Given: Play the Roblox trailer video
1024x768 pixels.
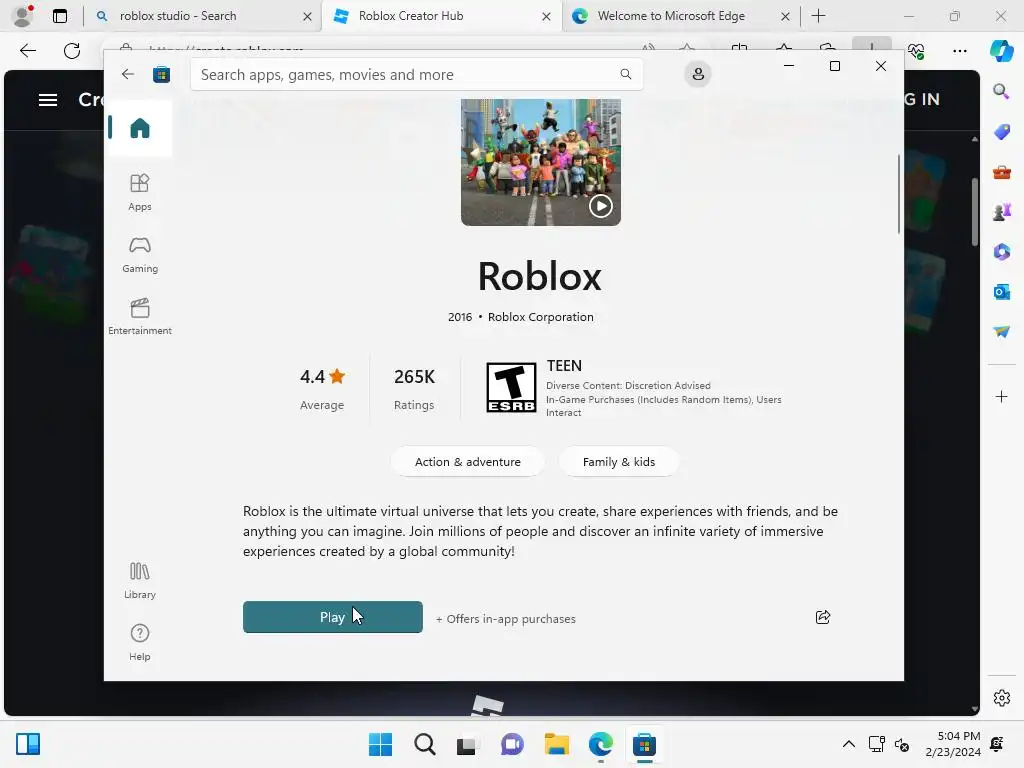Looking at the screenshot, I should (600, 206).
